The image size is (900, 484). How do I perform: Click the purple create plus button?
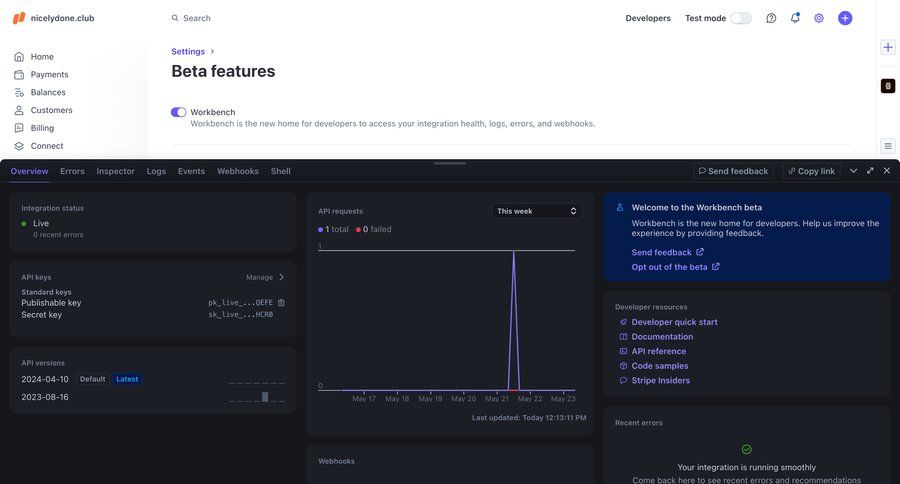pyautogui.click(x=845, y=18)
